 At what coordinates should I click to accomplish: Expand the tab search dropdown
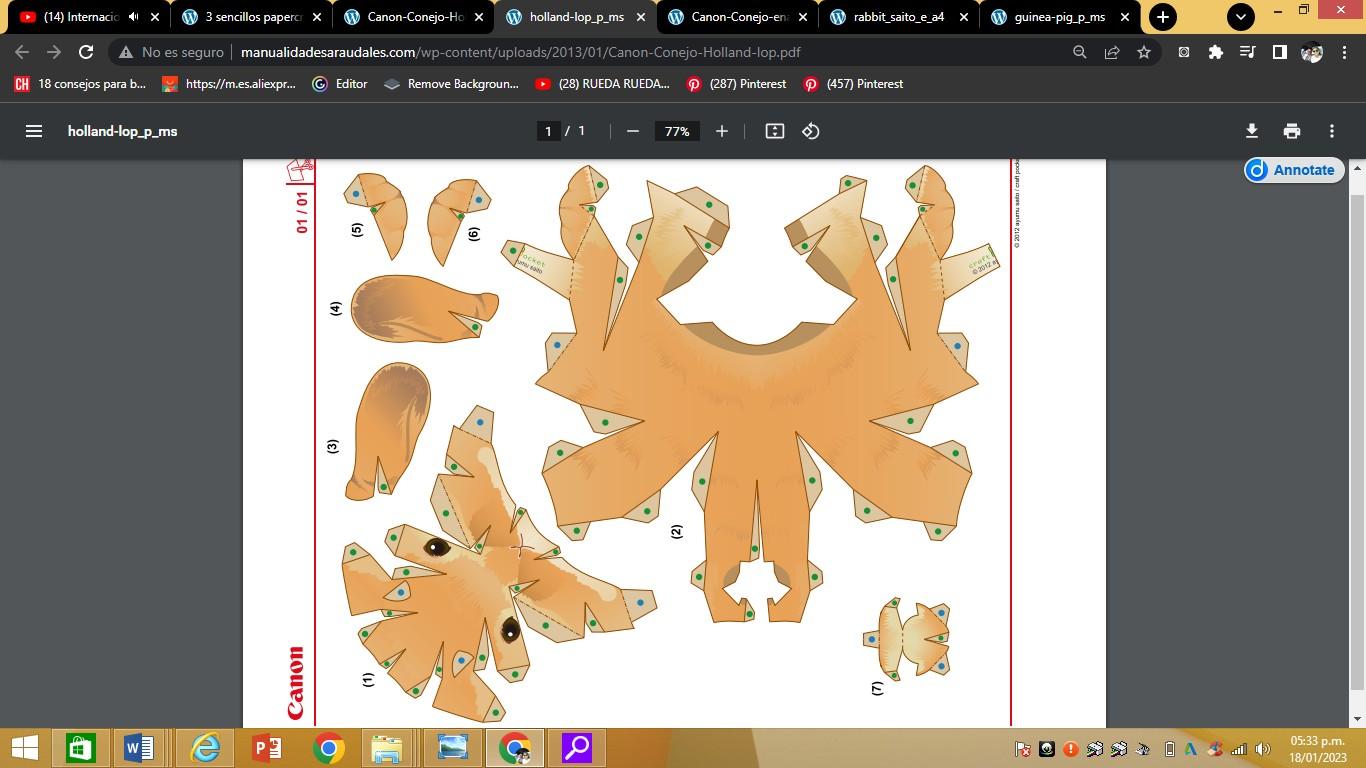click(1240, 17)
